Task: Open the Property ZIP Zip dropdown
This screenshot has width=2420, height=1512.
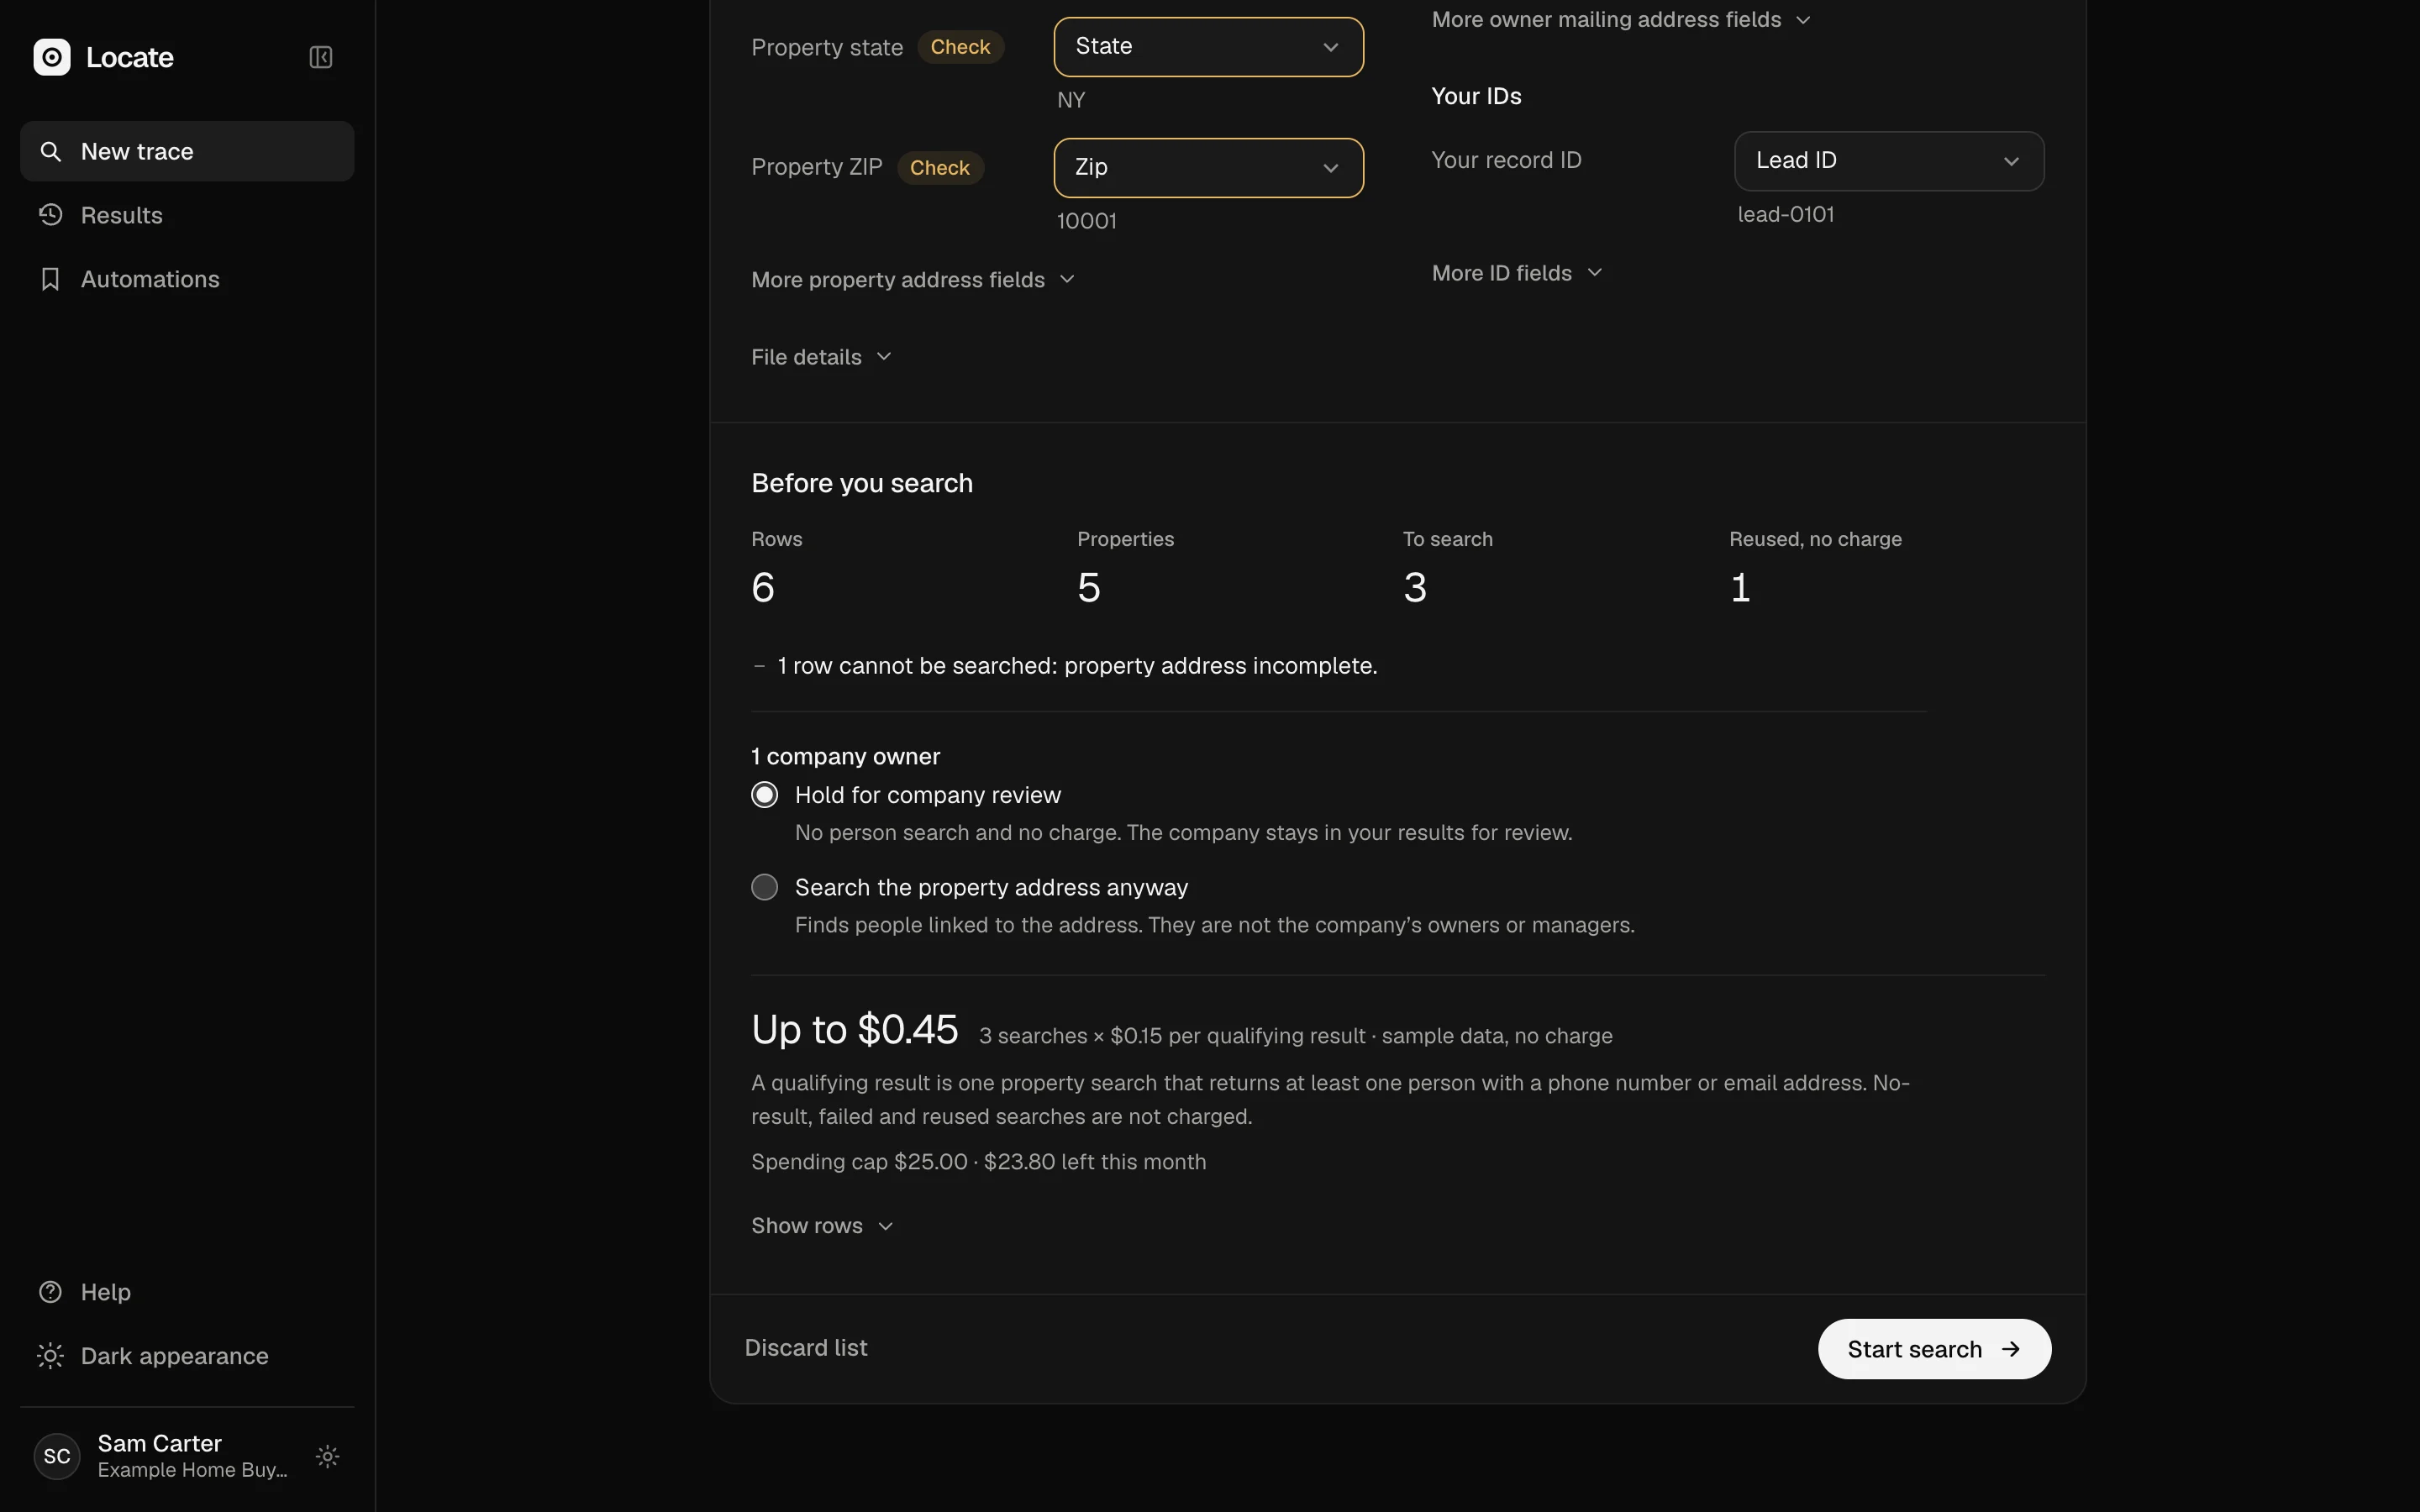Action: coord(1208,168)
